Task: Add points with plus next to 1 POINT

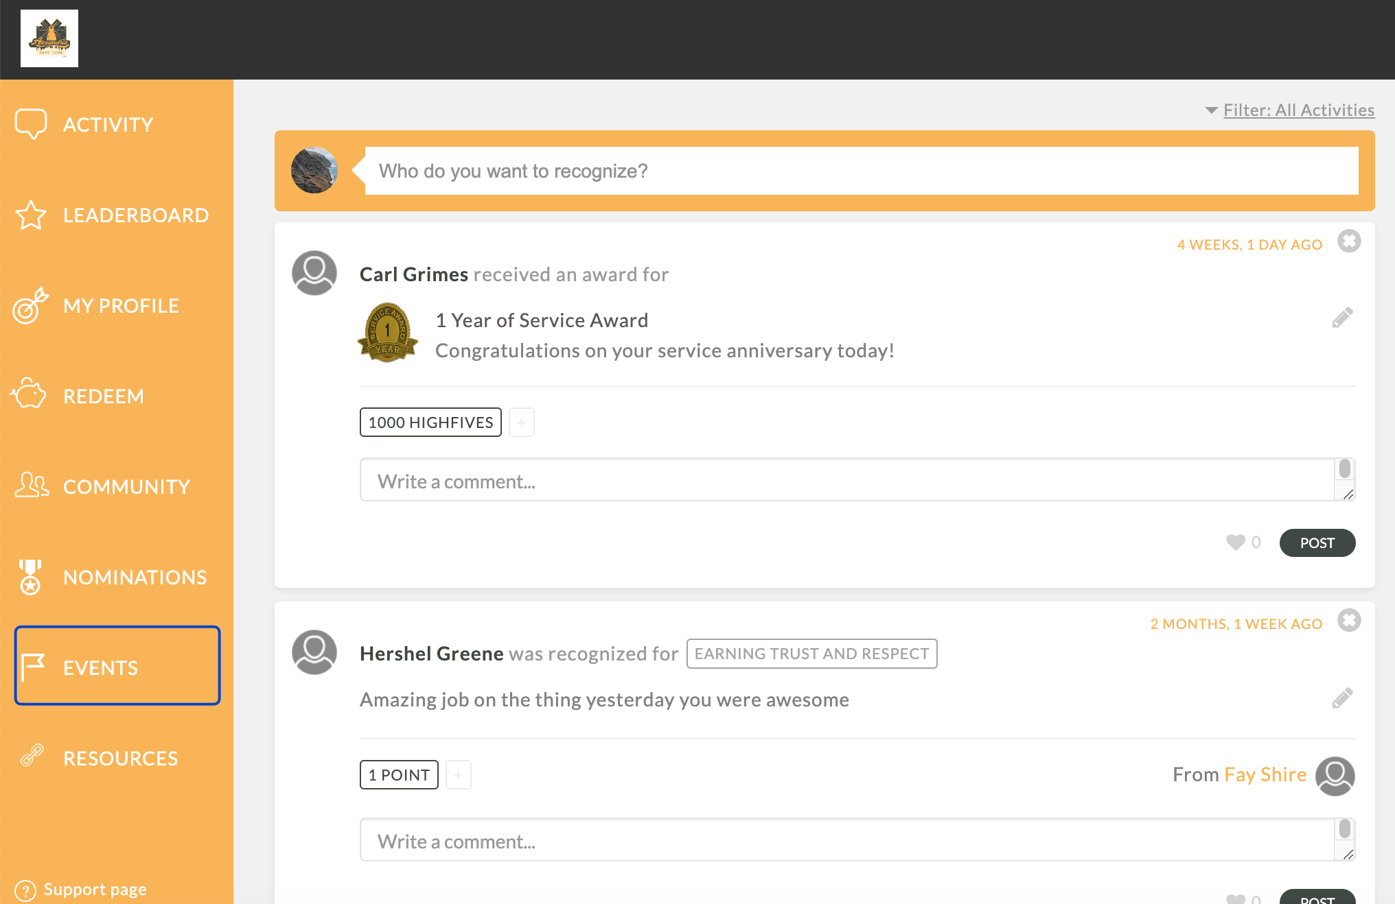Action: click(x=458, y=775)
